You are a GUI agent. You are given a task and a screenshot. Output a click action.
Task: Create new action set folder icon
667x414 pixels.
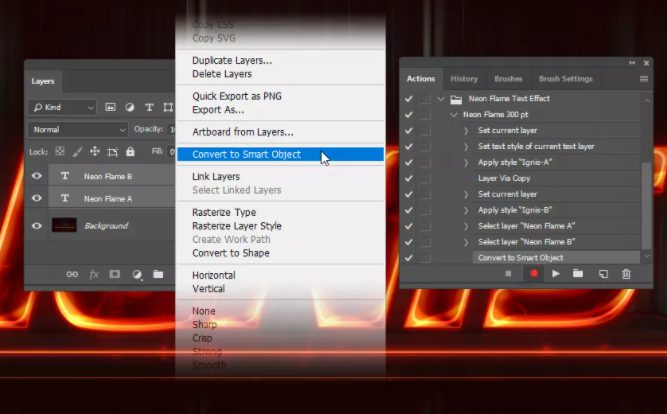[x=578, y=274]
